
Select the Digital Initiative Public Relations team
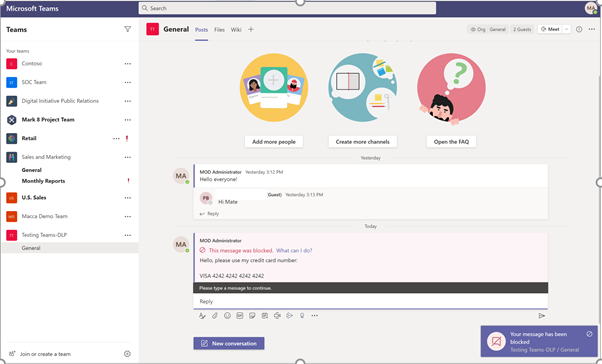[60, 101]
